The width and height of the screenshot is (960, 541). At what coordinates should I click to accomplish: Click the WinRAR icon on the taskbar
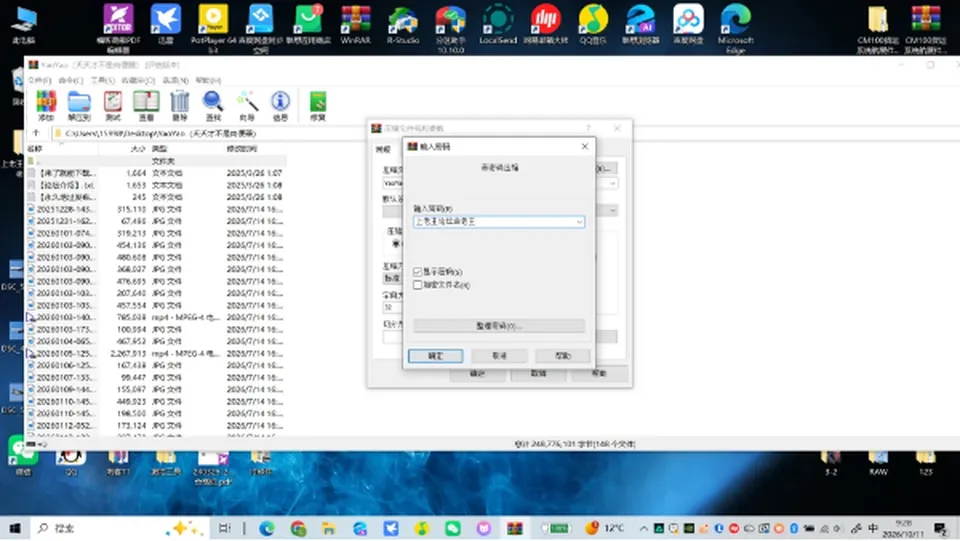514,528
